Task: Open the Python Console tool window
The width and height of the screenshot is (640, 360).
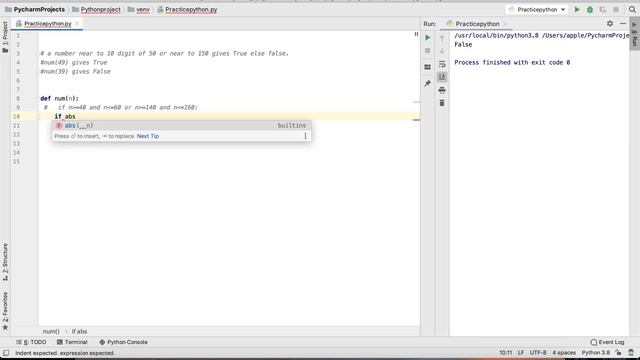Action: point(123,342)
